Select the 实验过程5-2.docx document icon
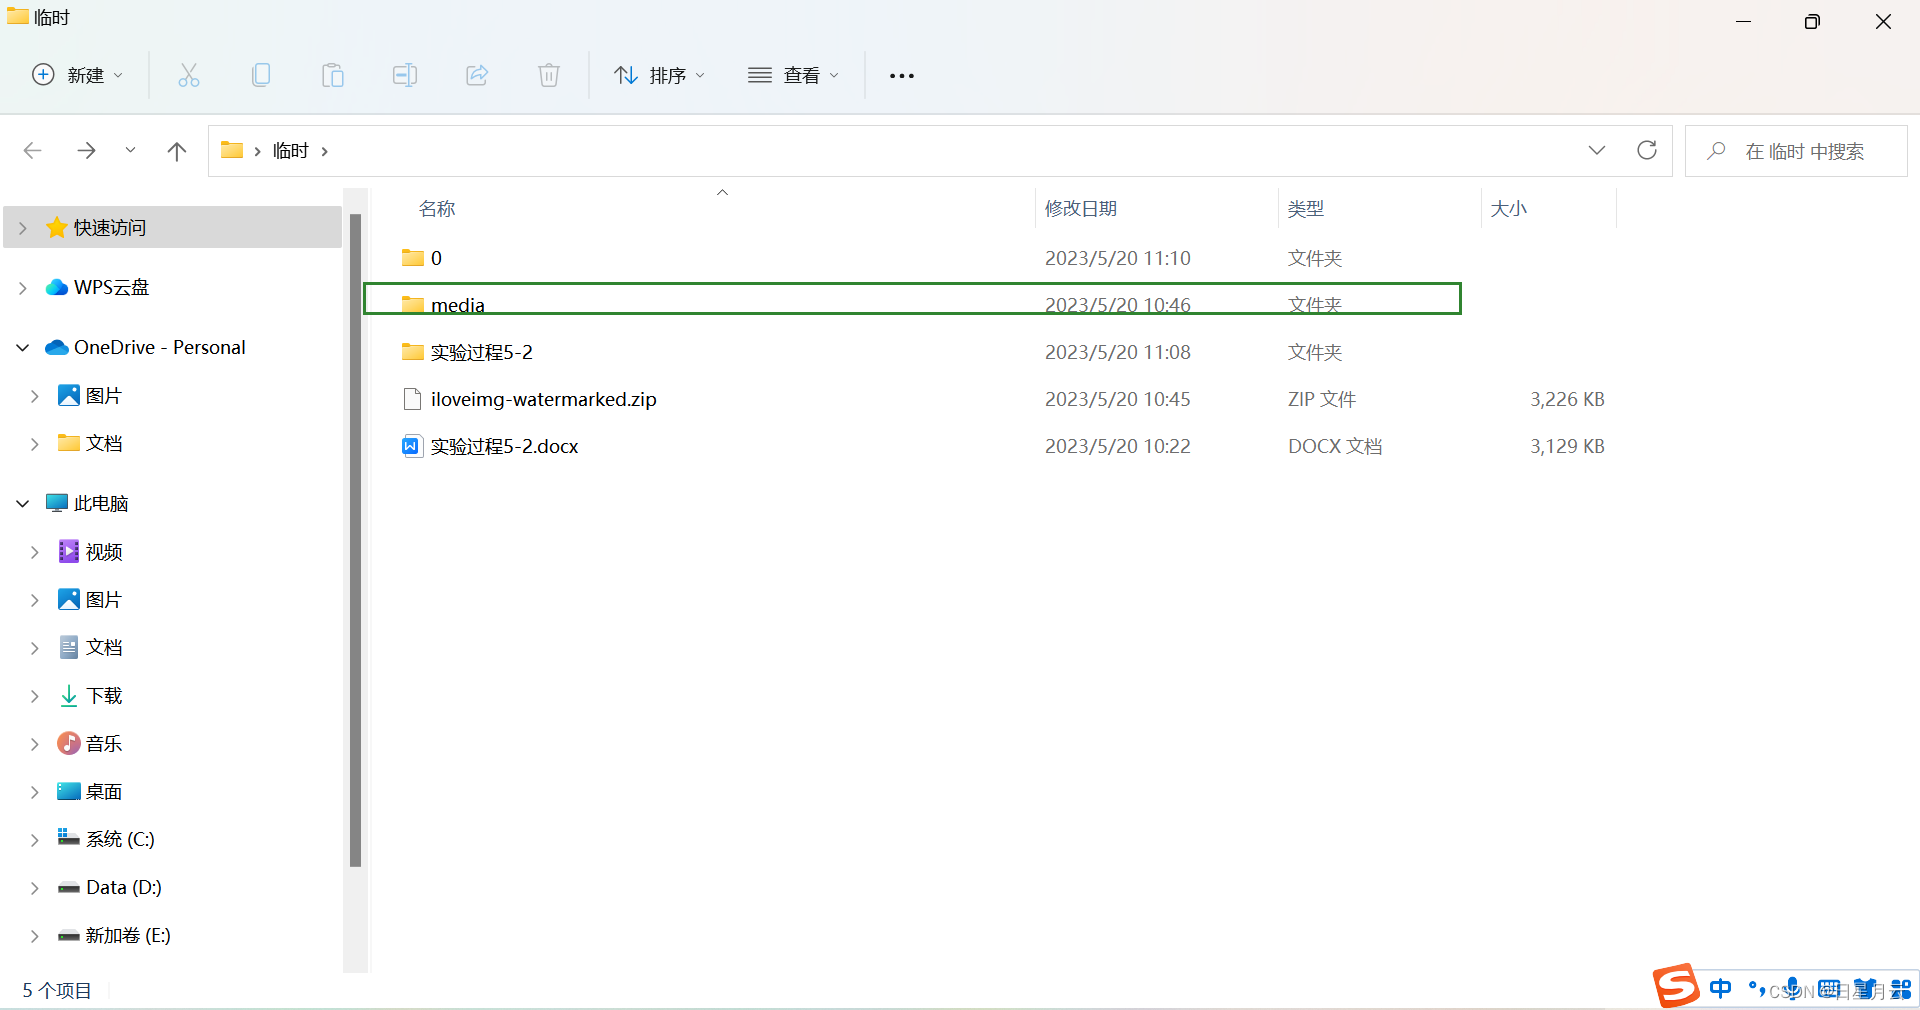This screenshot has height=1010, width=1920. (x=412, y=446)
